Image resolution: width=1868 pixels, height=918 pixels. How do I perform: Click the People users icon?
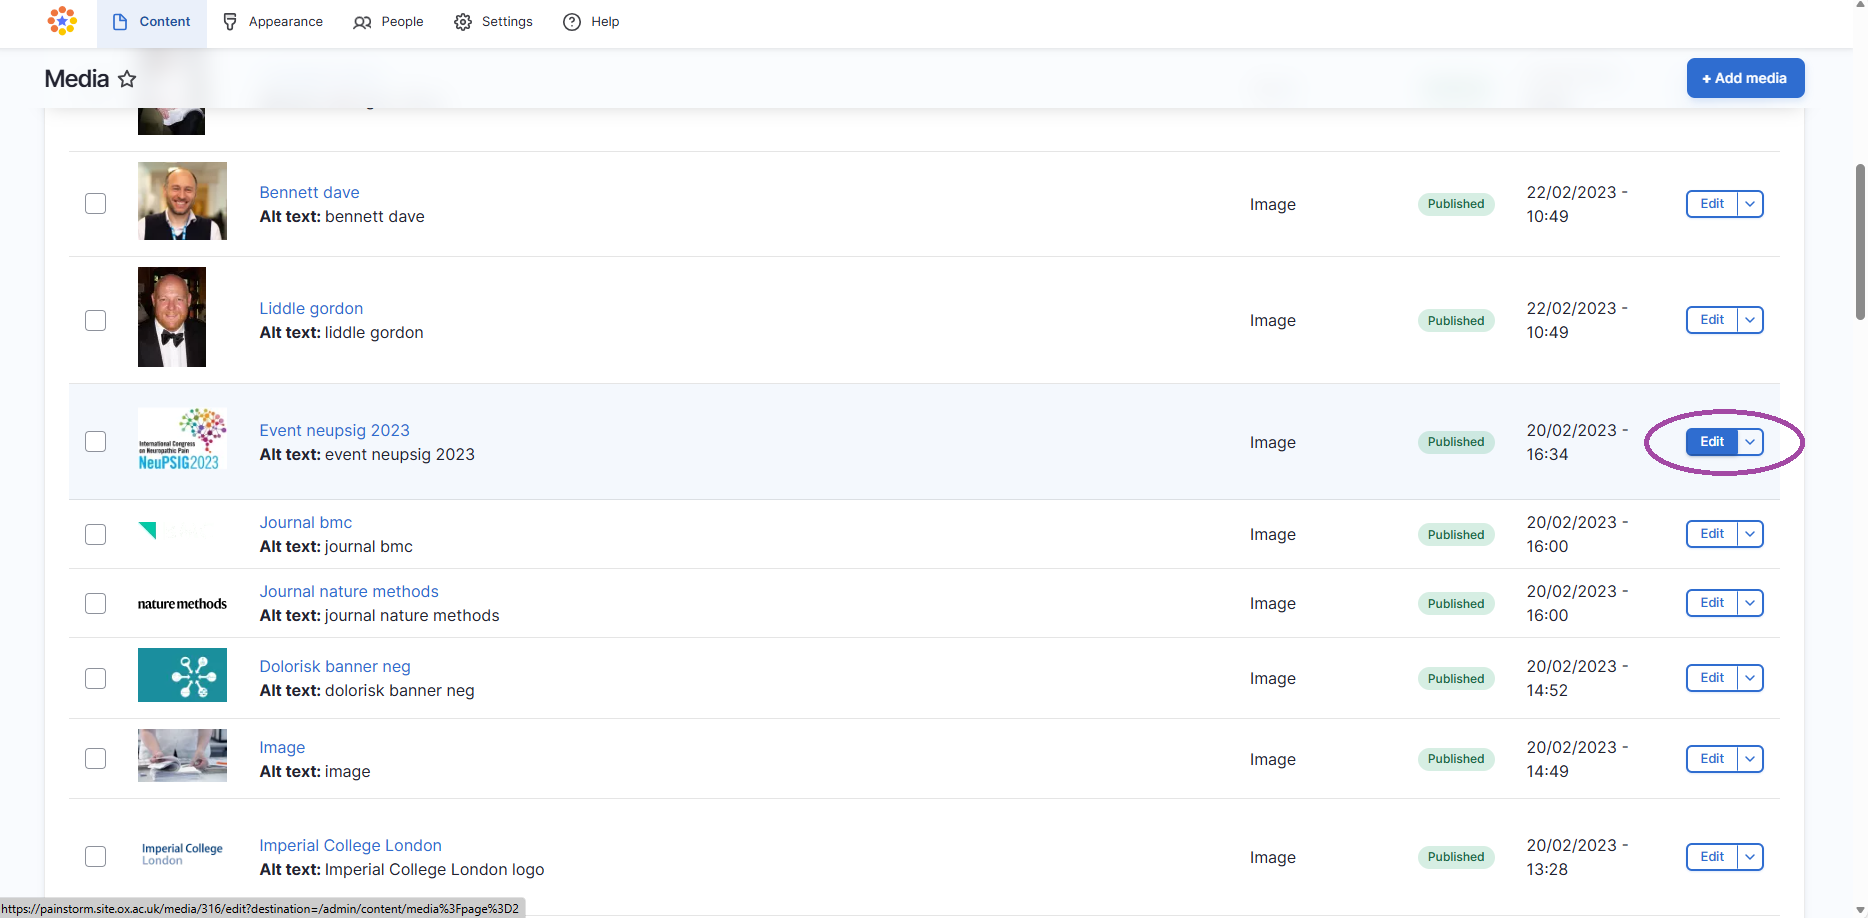(362, 22)
